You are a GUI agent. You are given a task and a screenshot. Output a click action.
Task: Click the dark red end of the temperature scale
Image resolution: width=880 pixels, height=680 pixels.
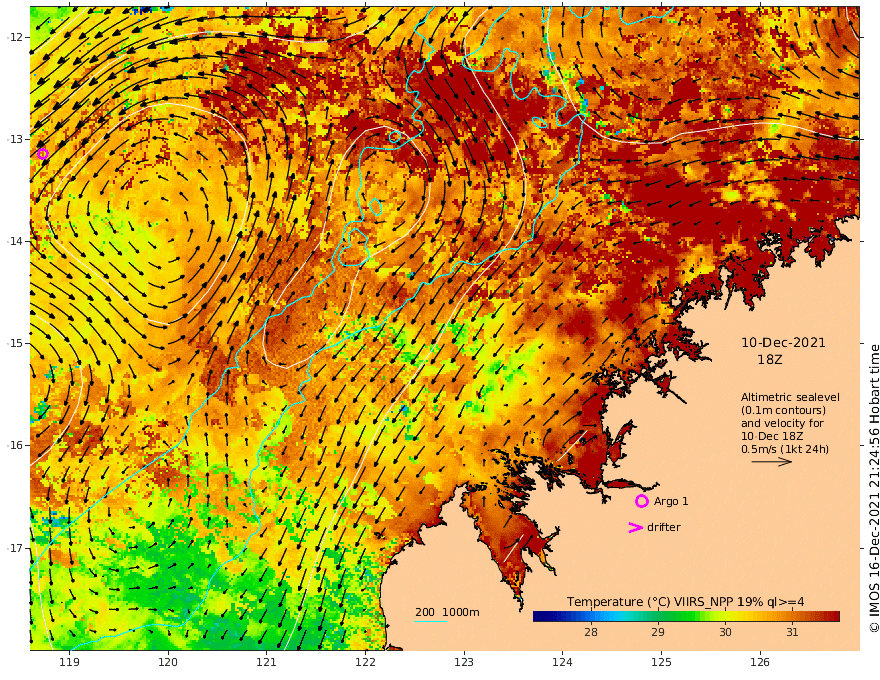click(x=835, y=616)
